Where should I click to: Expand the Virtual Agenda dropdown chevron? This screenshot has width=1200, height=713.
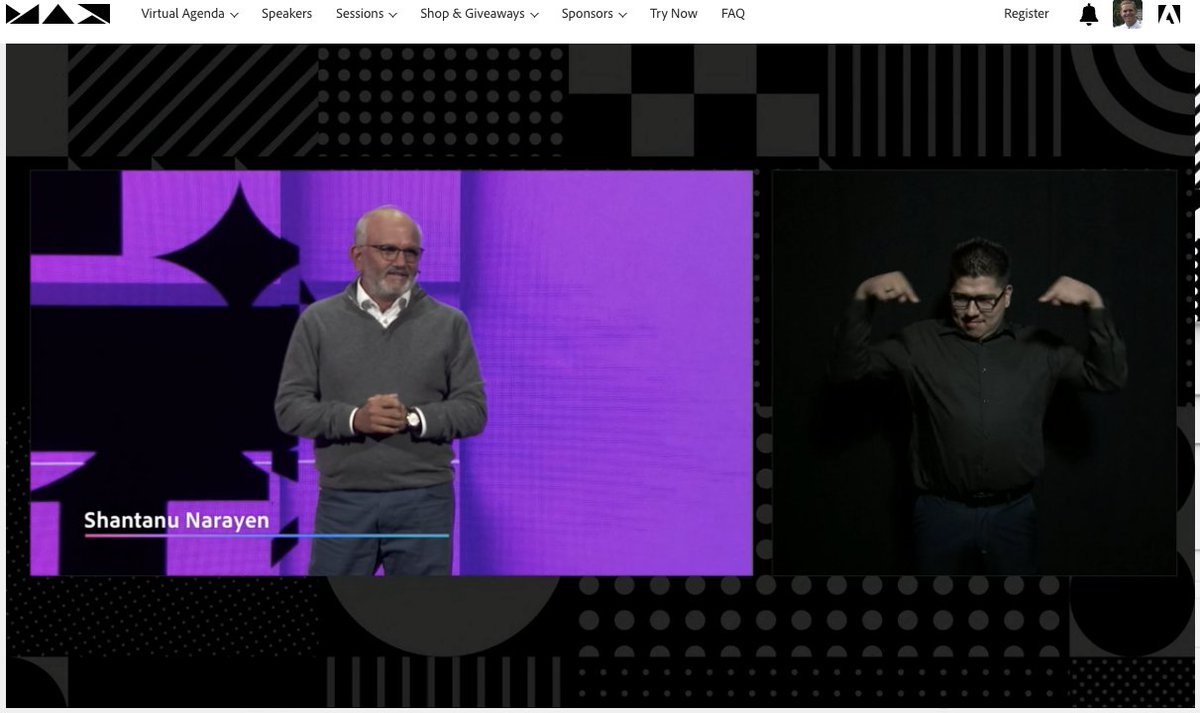click(x=236, y=15)
